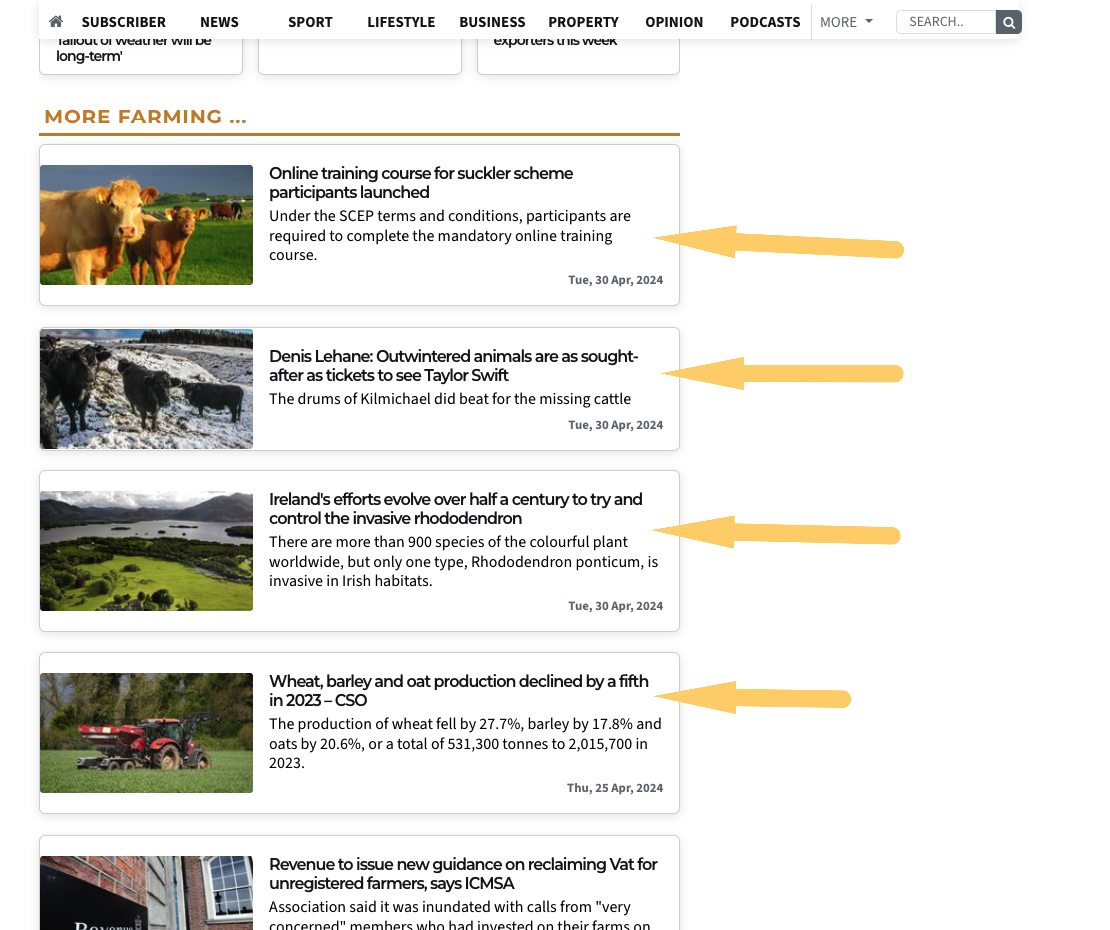
Task: Open the Subscriber menu item
Action: click(x=124, y=22)
